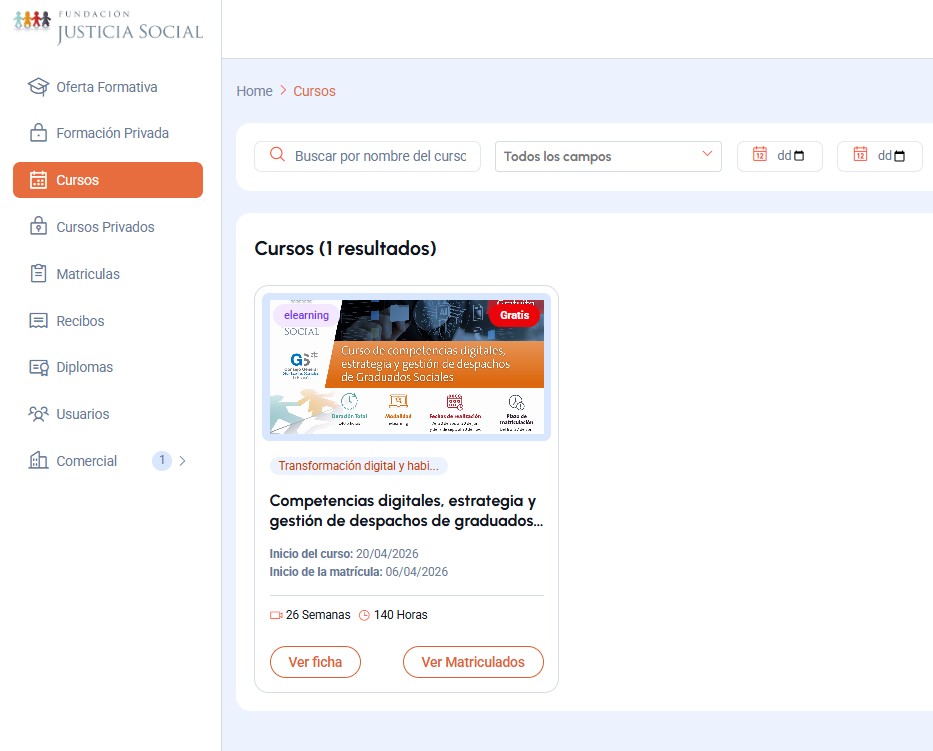Open the first date picker indicator
This screenshot has height=751, width=933.
point(799,156)
